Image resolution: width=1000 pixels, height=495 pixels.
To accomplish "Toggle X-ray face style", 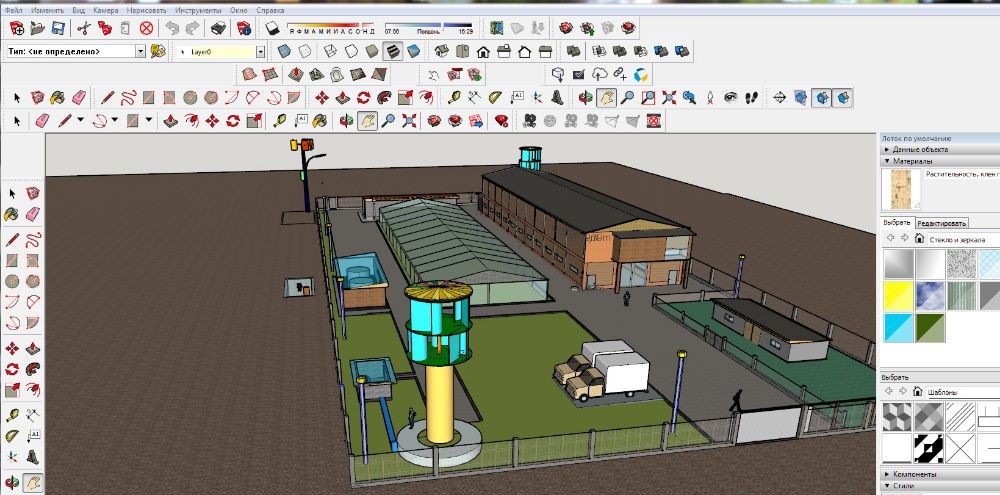I will point(284,52).
